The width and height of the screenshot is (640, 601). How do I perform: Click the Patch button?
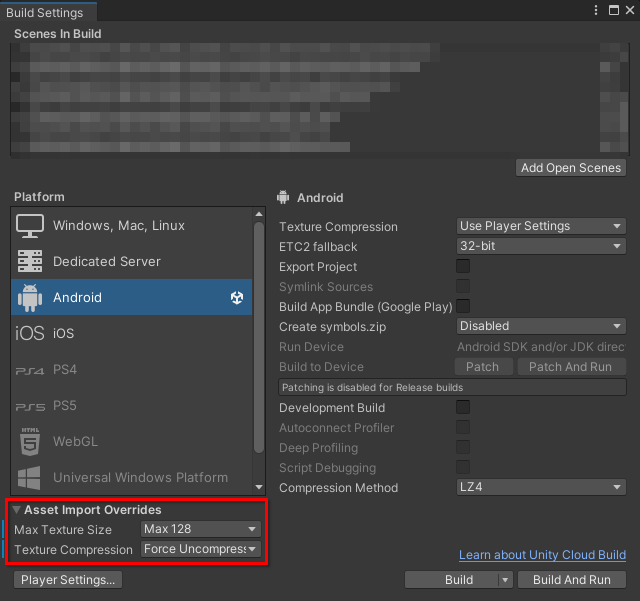coord(484,367)
